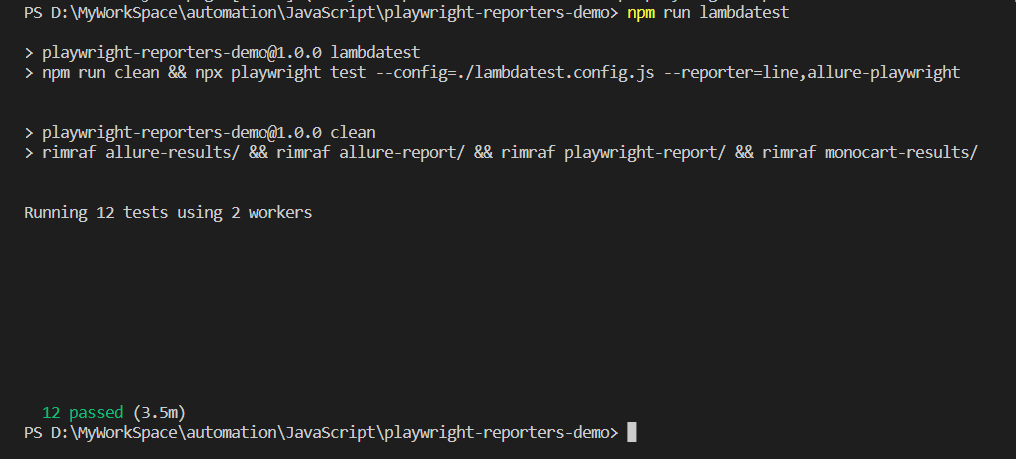This screenshot has height=459, width=1016.
Task: Click the bottom PS prompt path
Action: coord(321,432)
